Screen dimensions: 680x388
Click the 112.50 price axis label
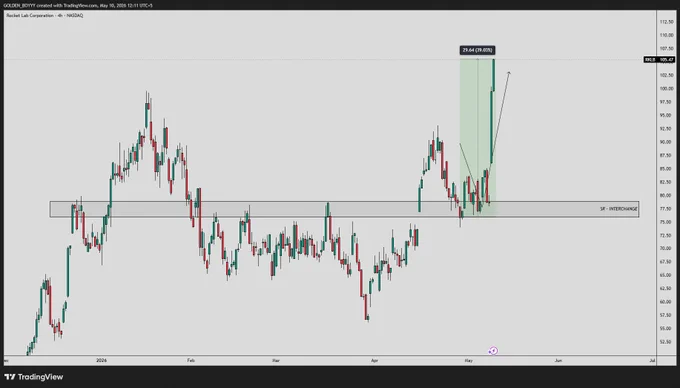[666, 22]
